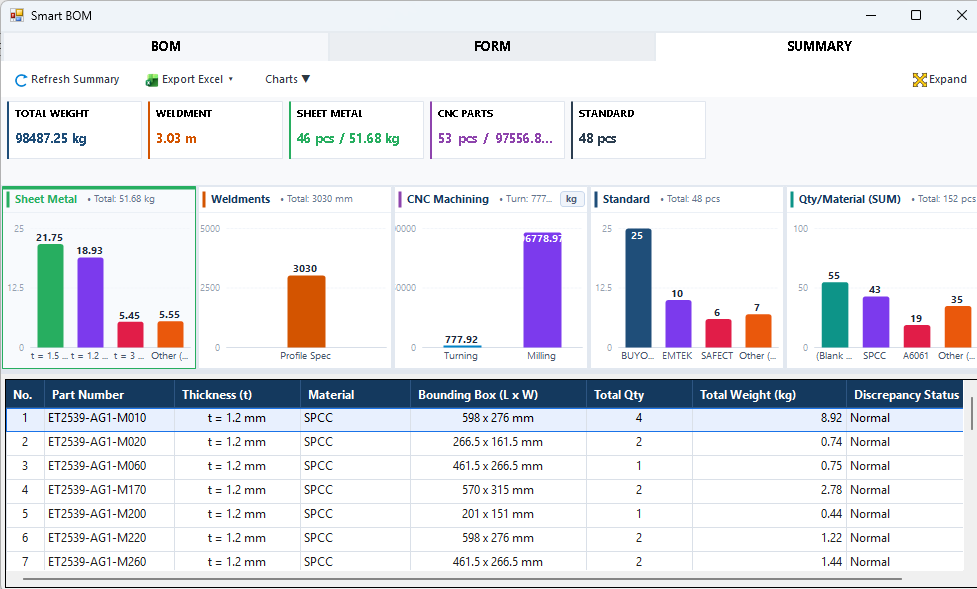This screenshot has width=977, height=589.
Task: Select the TOTAL WEIGHT summary card
Action: tap(74, 130)
